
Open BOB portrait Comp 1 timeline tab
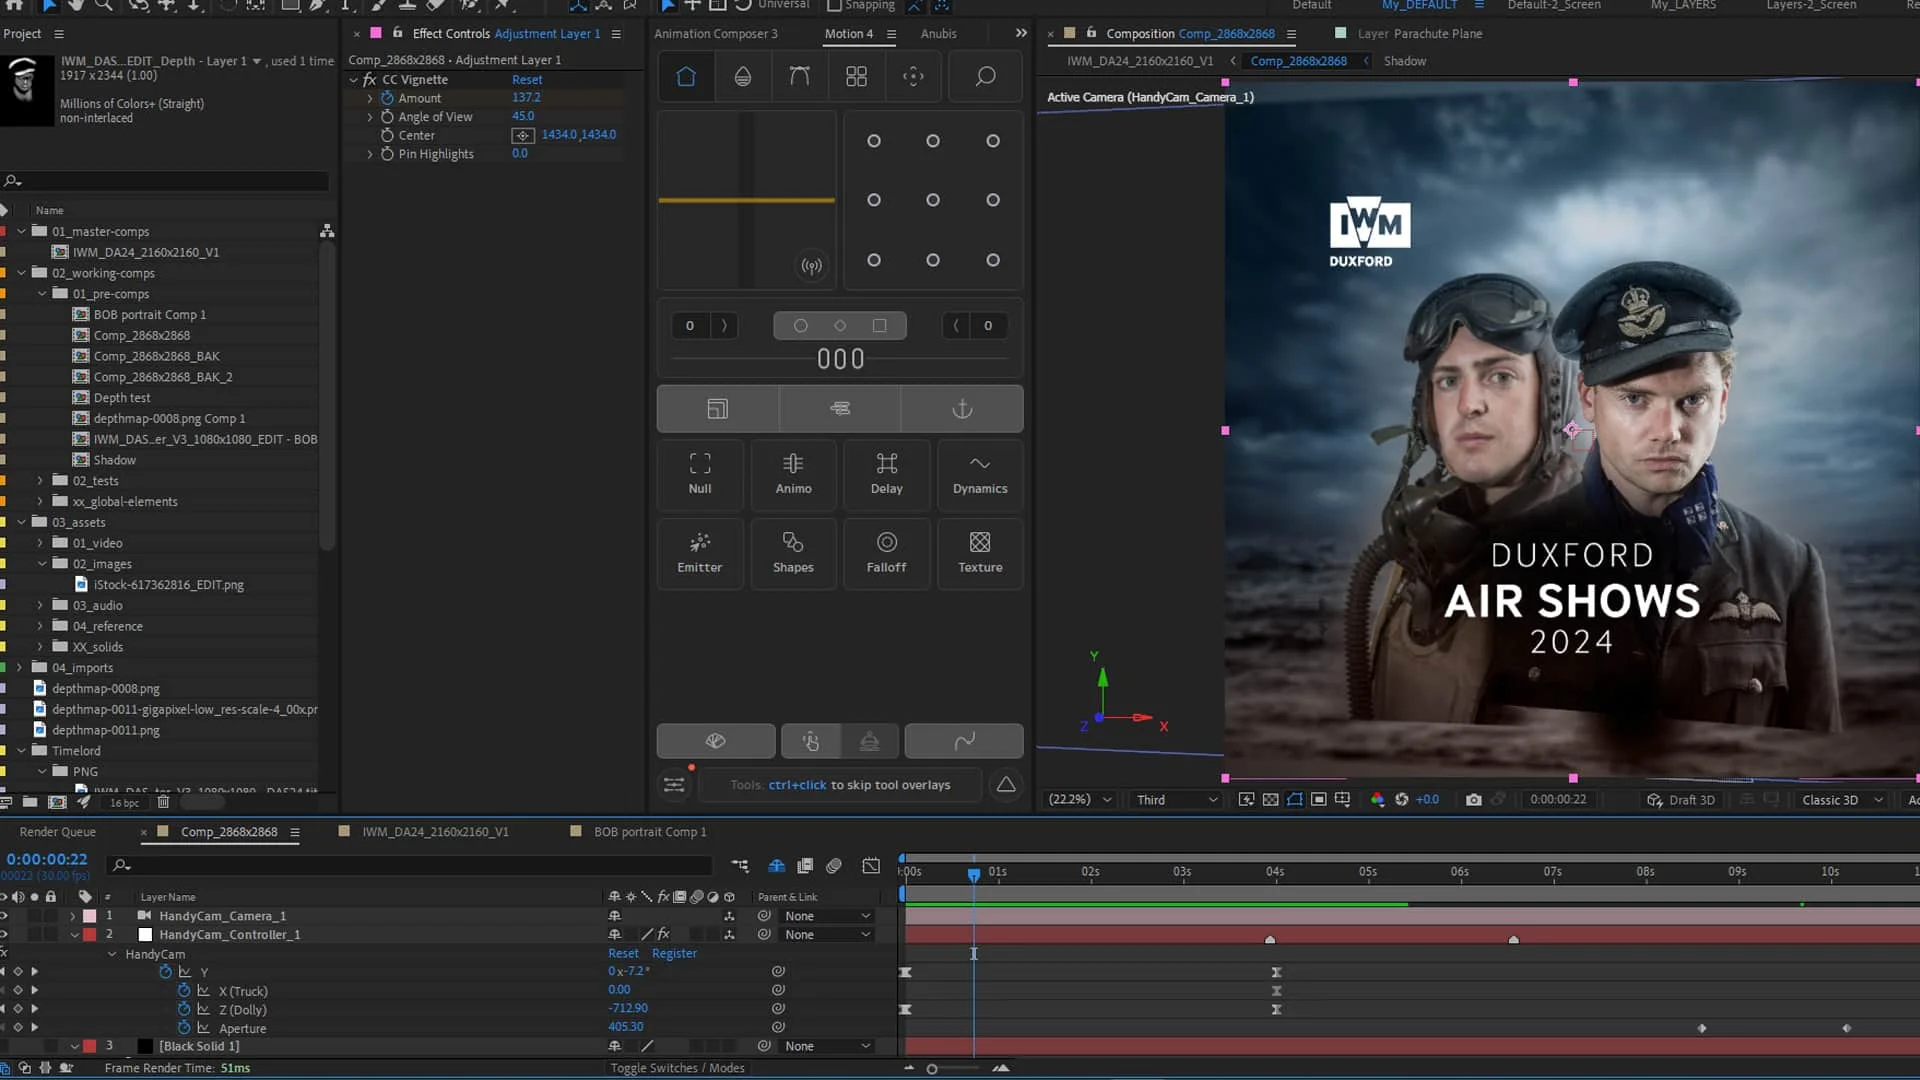click(650, 832)
